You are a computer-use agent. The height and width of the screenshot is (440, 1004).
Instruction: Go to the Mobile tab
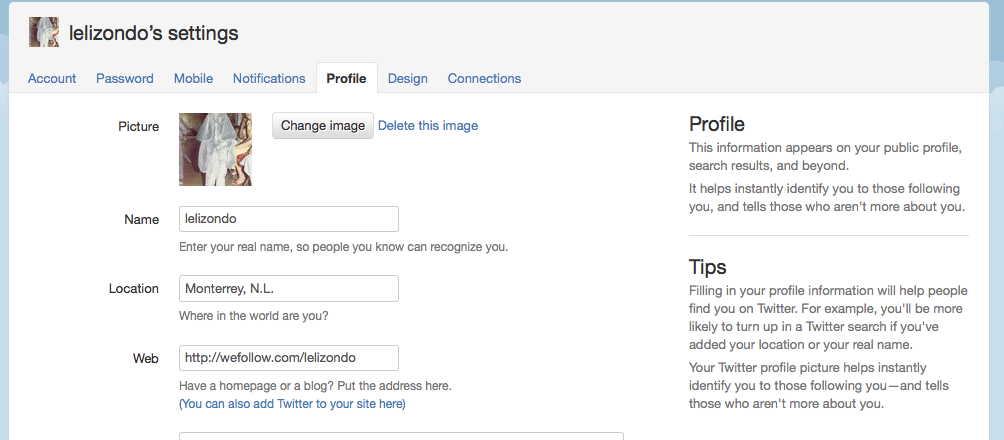point(193,79)
